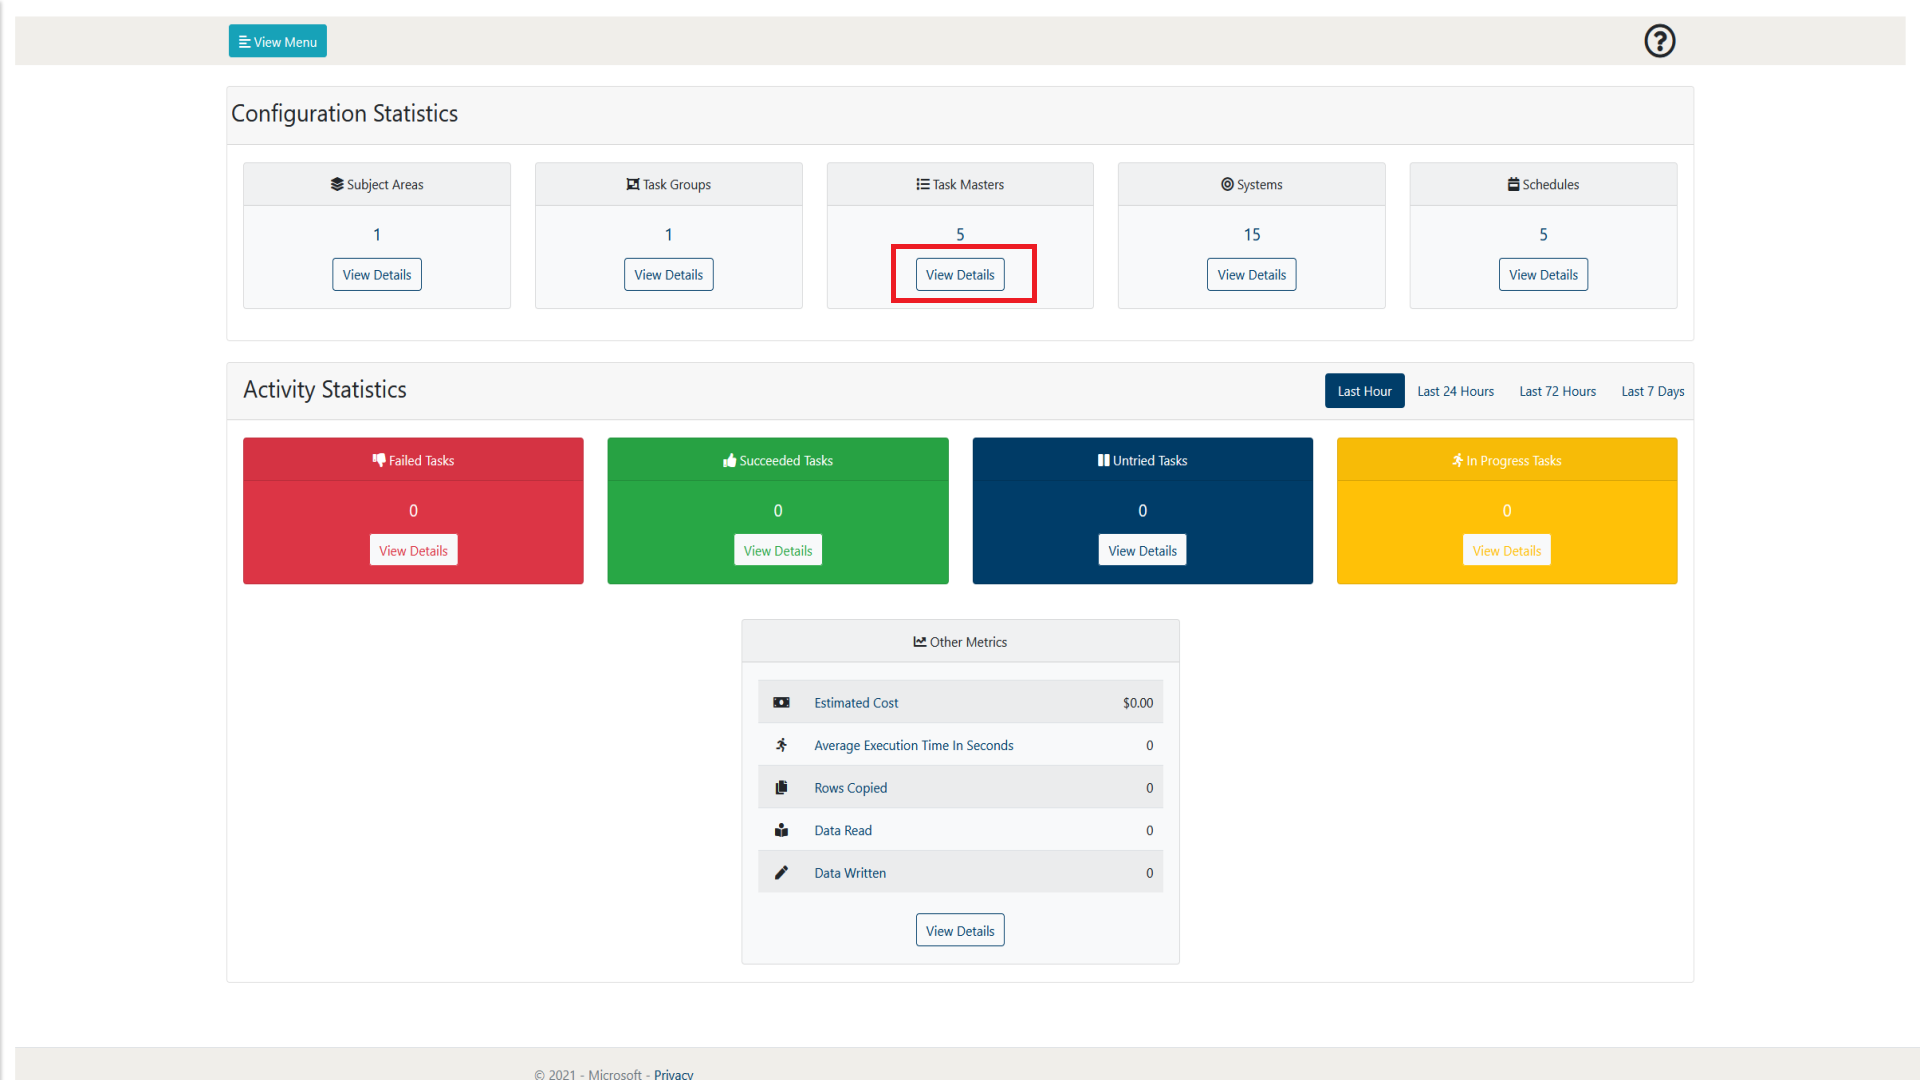This screenshot has width=1920, height=1080.
Task: Click the Task Masters list icon
Action: tap(922, 184)
